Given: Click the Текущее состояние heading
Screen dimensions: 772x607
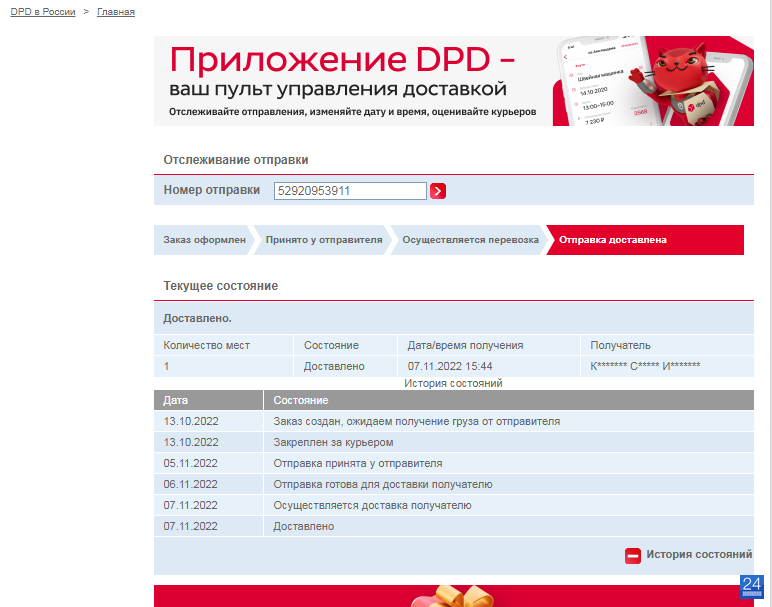Looking at the screenshot, I should pyautogui.click(x=221, y=286).
